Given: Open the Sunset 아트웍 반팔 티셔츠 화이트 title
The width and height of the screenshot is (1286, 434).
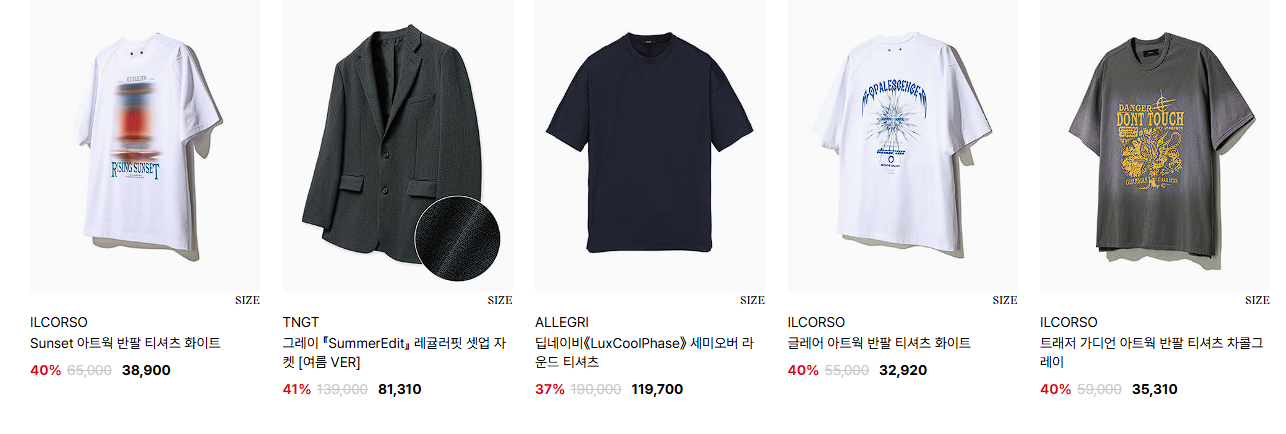Looking at the screenshot, I should (126, 343).
